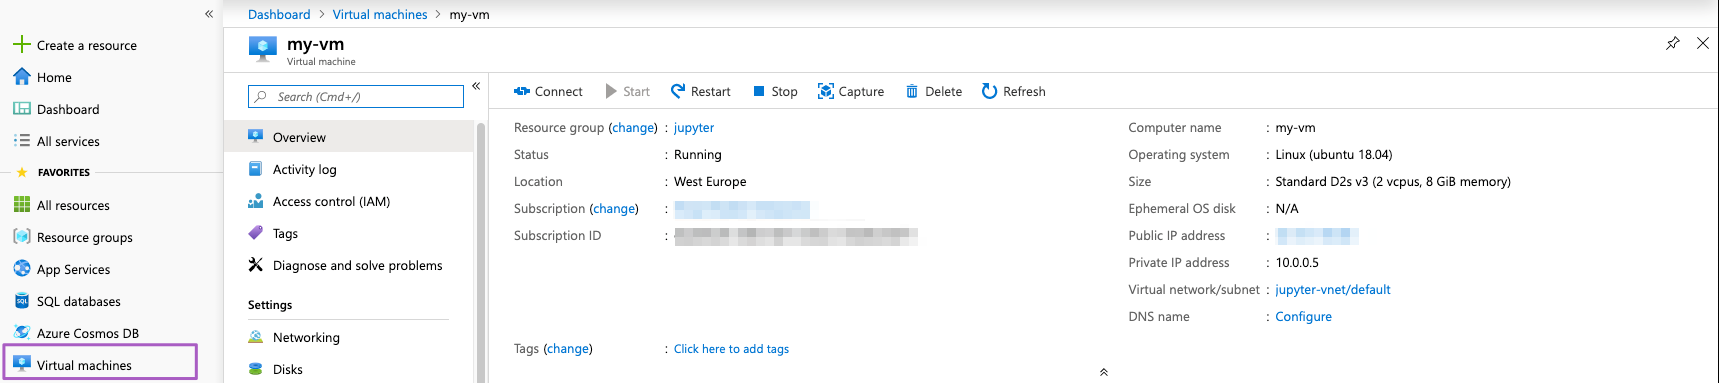Click the Capture toolbar icon
This screenshot has height=383, width=1719.
click(x=826, y=91)
